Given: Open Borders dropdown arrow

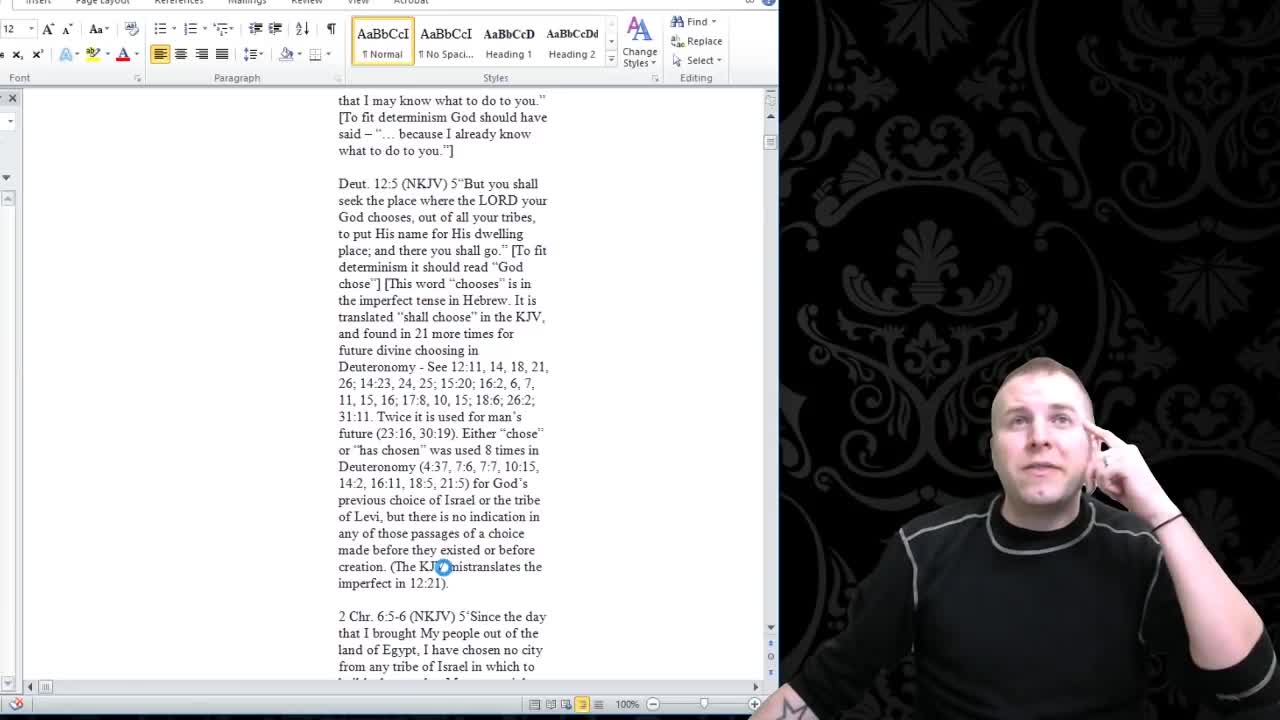Looking at the screenshot, I should pos(328,54).
